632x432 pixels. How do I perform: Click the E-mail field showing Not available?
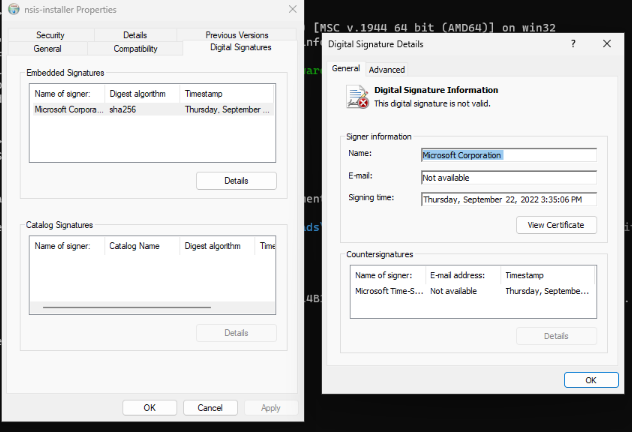(509, 178)
